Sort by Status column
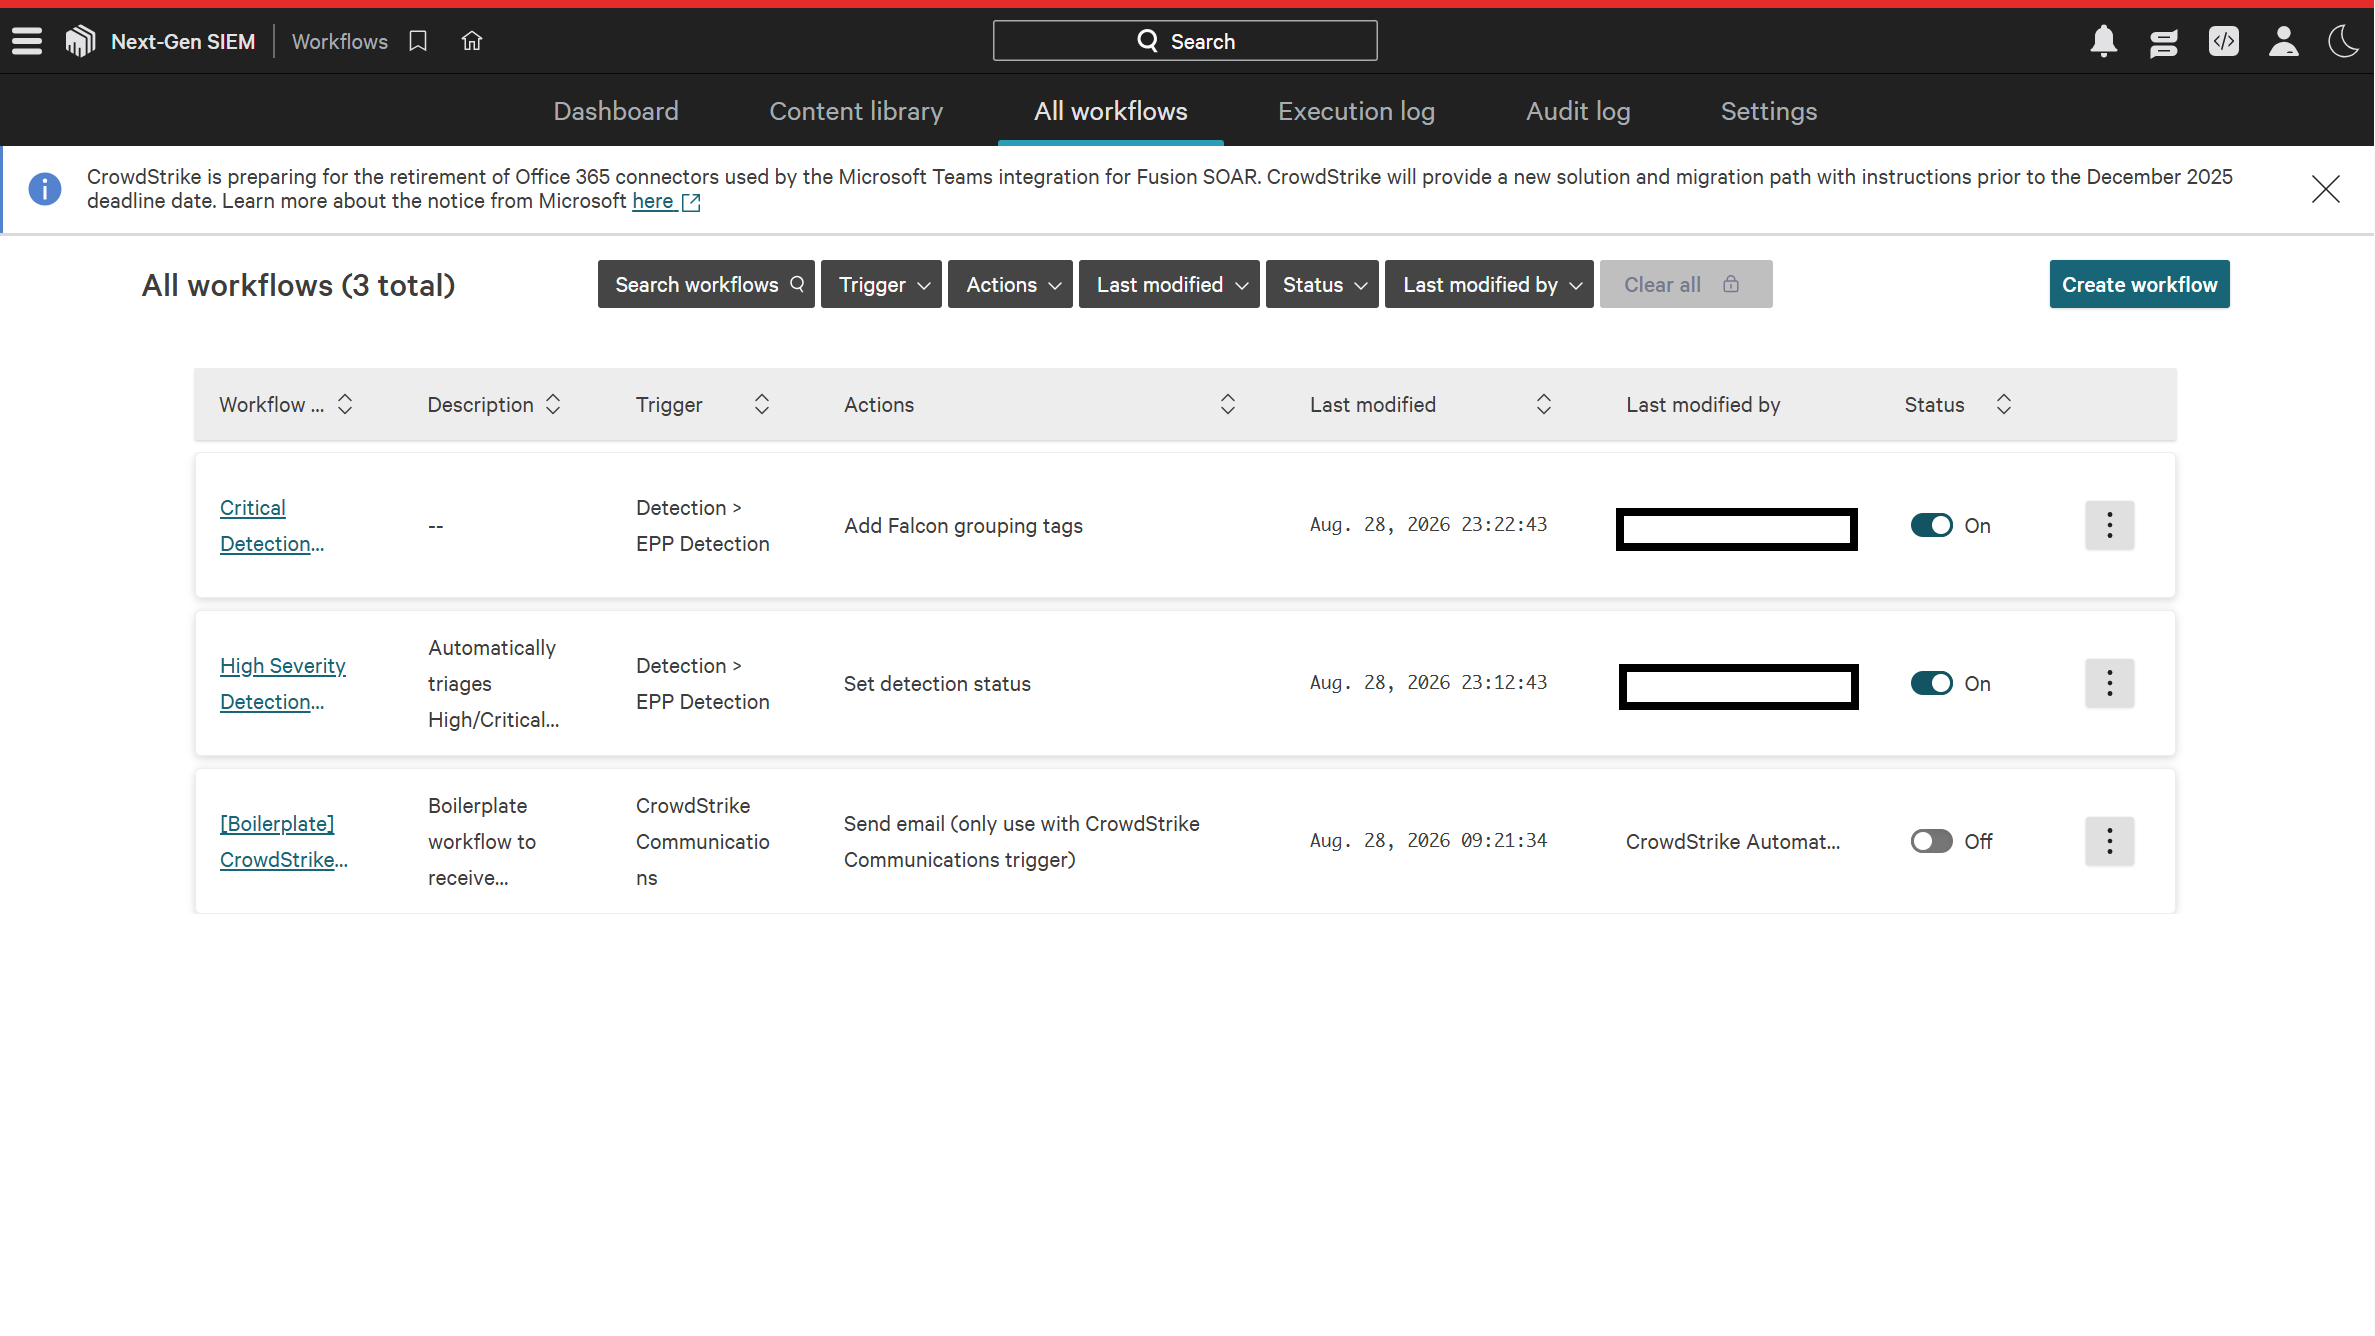The height and width of the screenshot is (1336, 2375). point(2004,404)
